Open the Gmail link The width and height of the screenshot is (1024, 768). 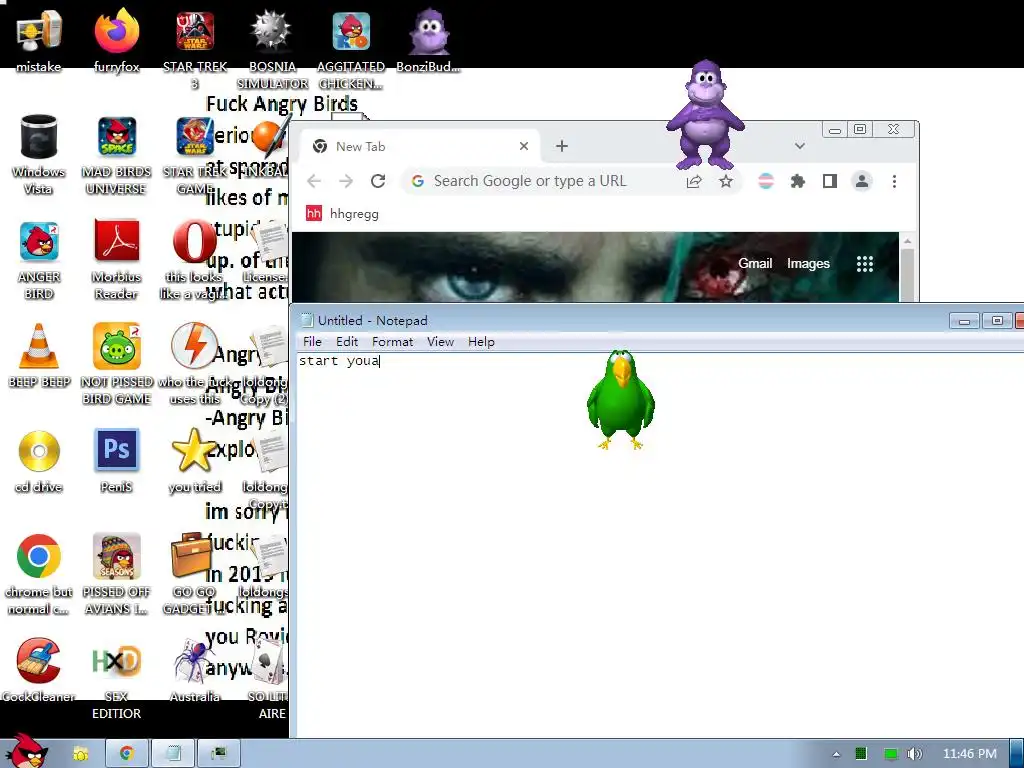[755, 263]
